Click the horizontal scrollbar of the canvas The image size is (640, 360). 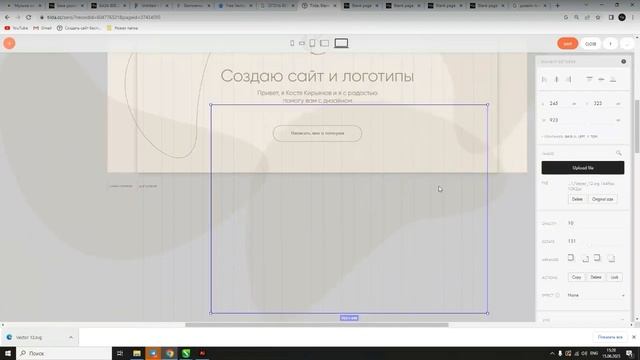click(317, 325)
